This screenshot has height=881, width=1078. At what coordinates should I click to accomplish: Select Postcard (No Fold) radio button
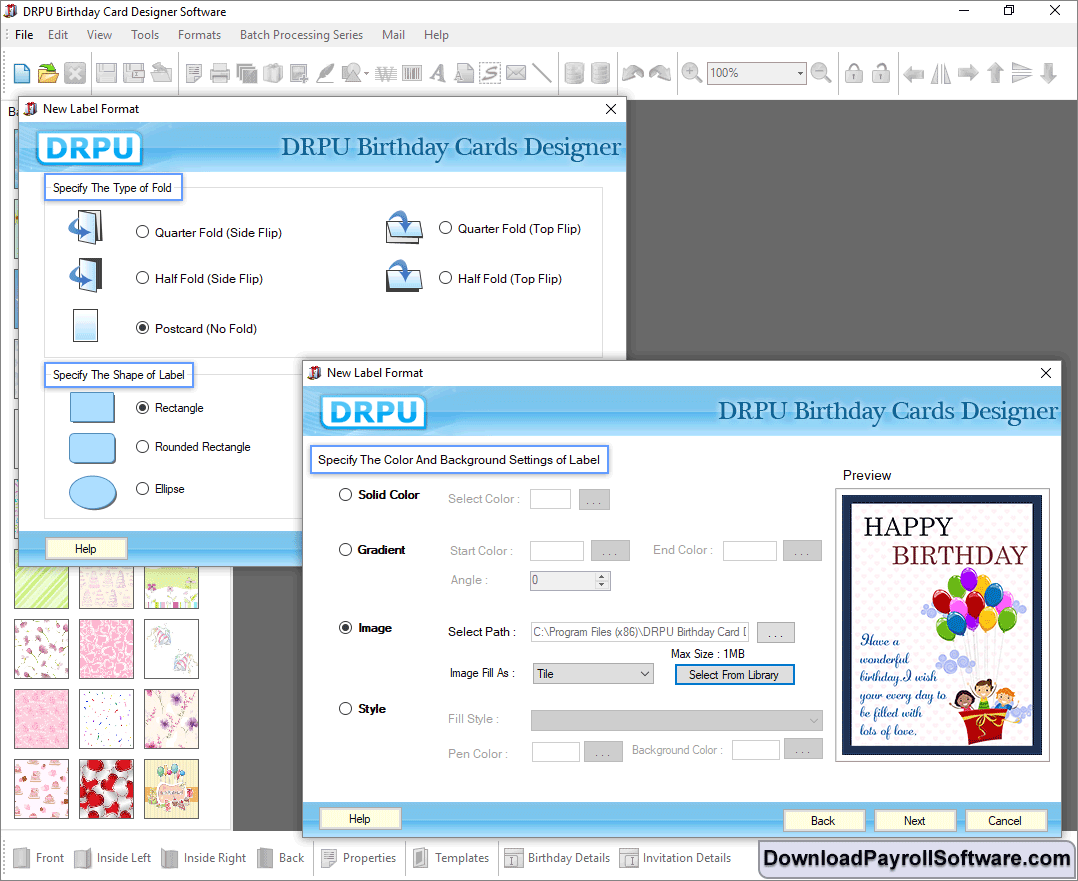[x=142, y=328]
